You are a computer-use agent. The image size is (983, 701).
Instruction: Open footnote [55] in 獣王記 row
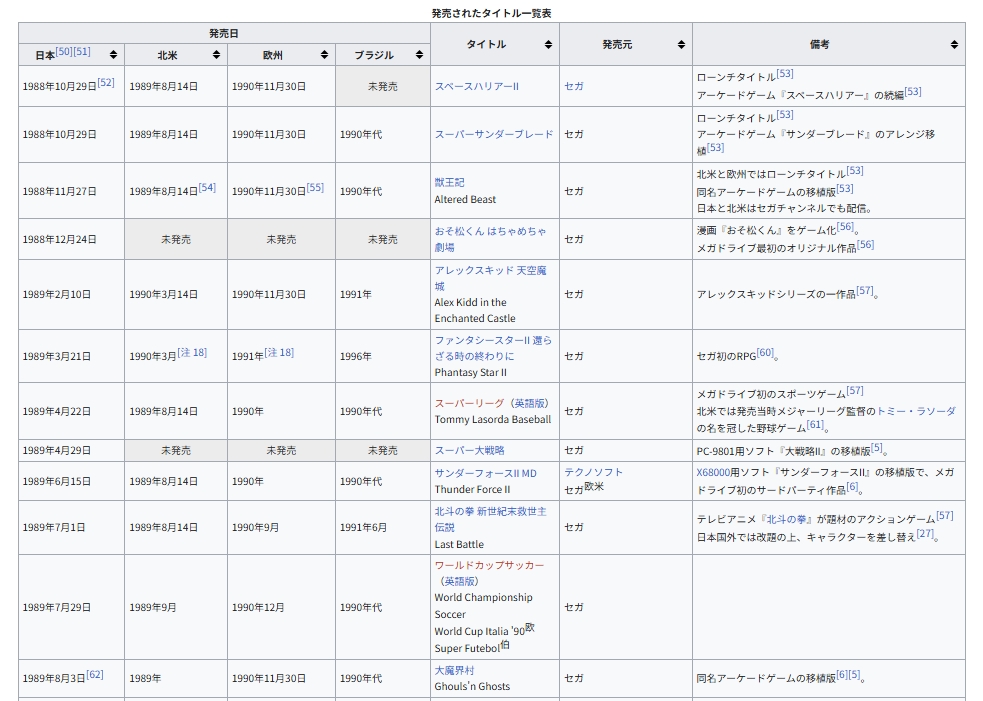(x=315, y=187)
